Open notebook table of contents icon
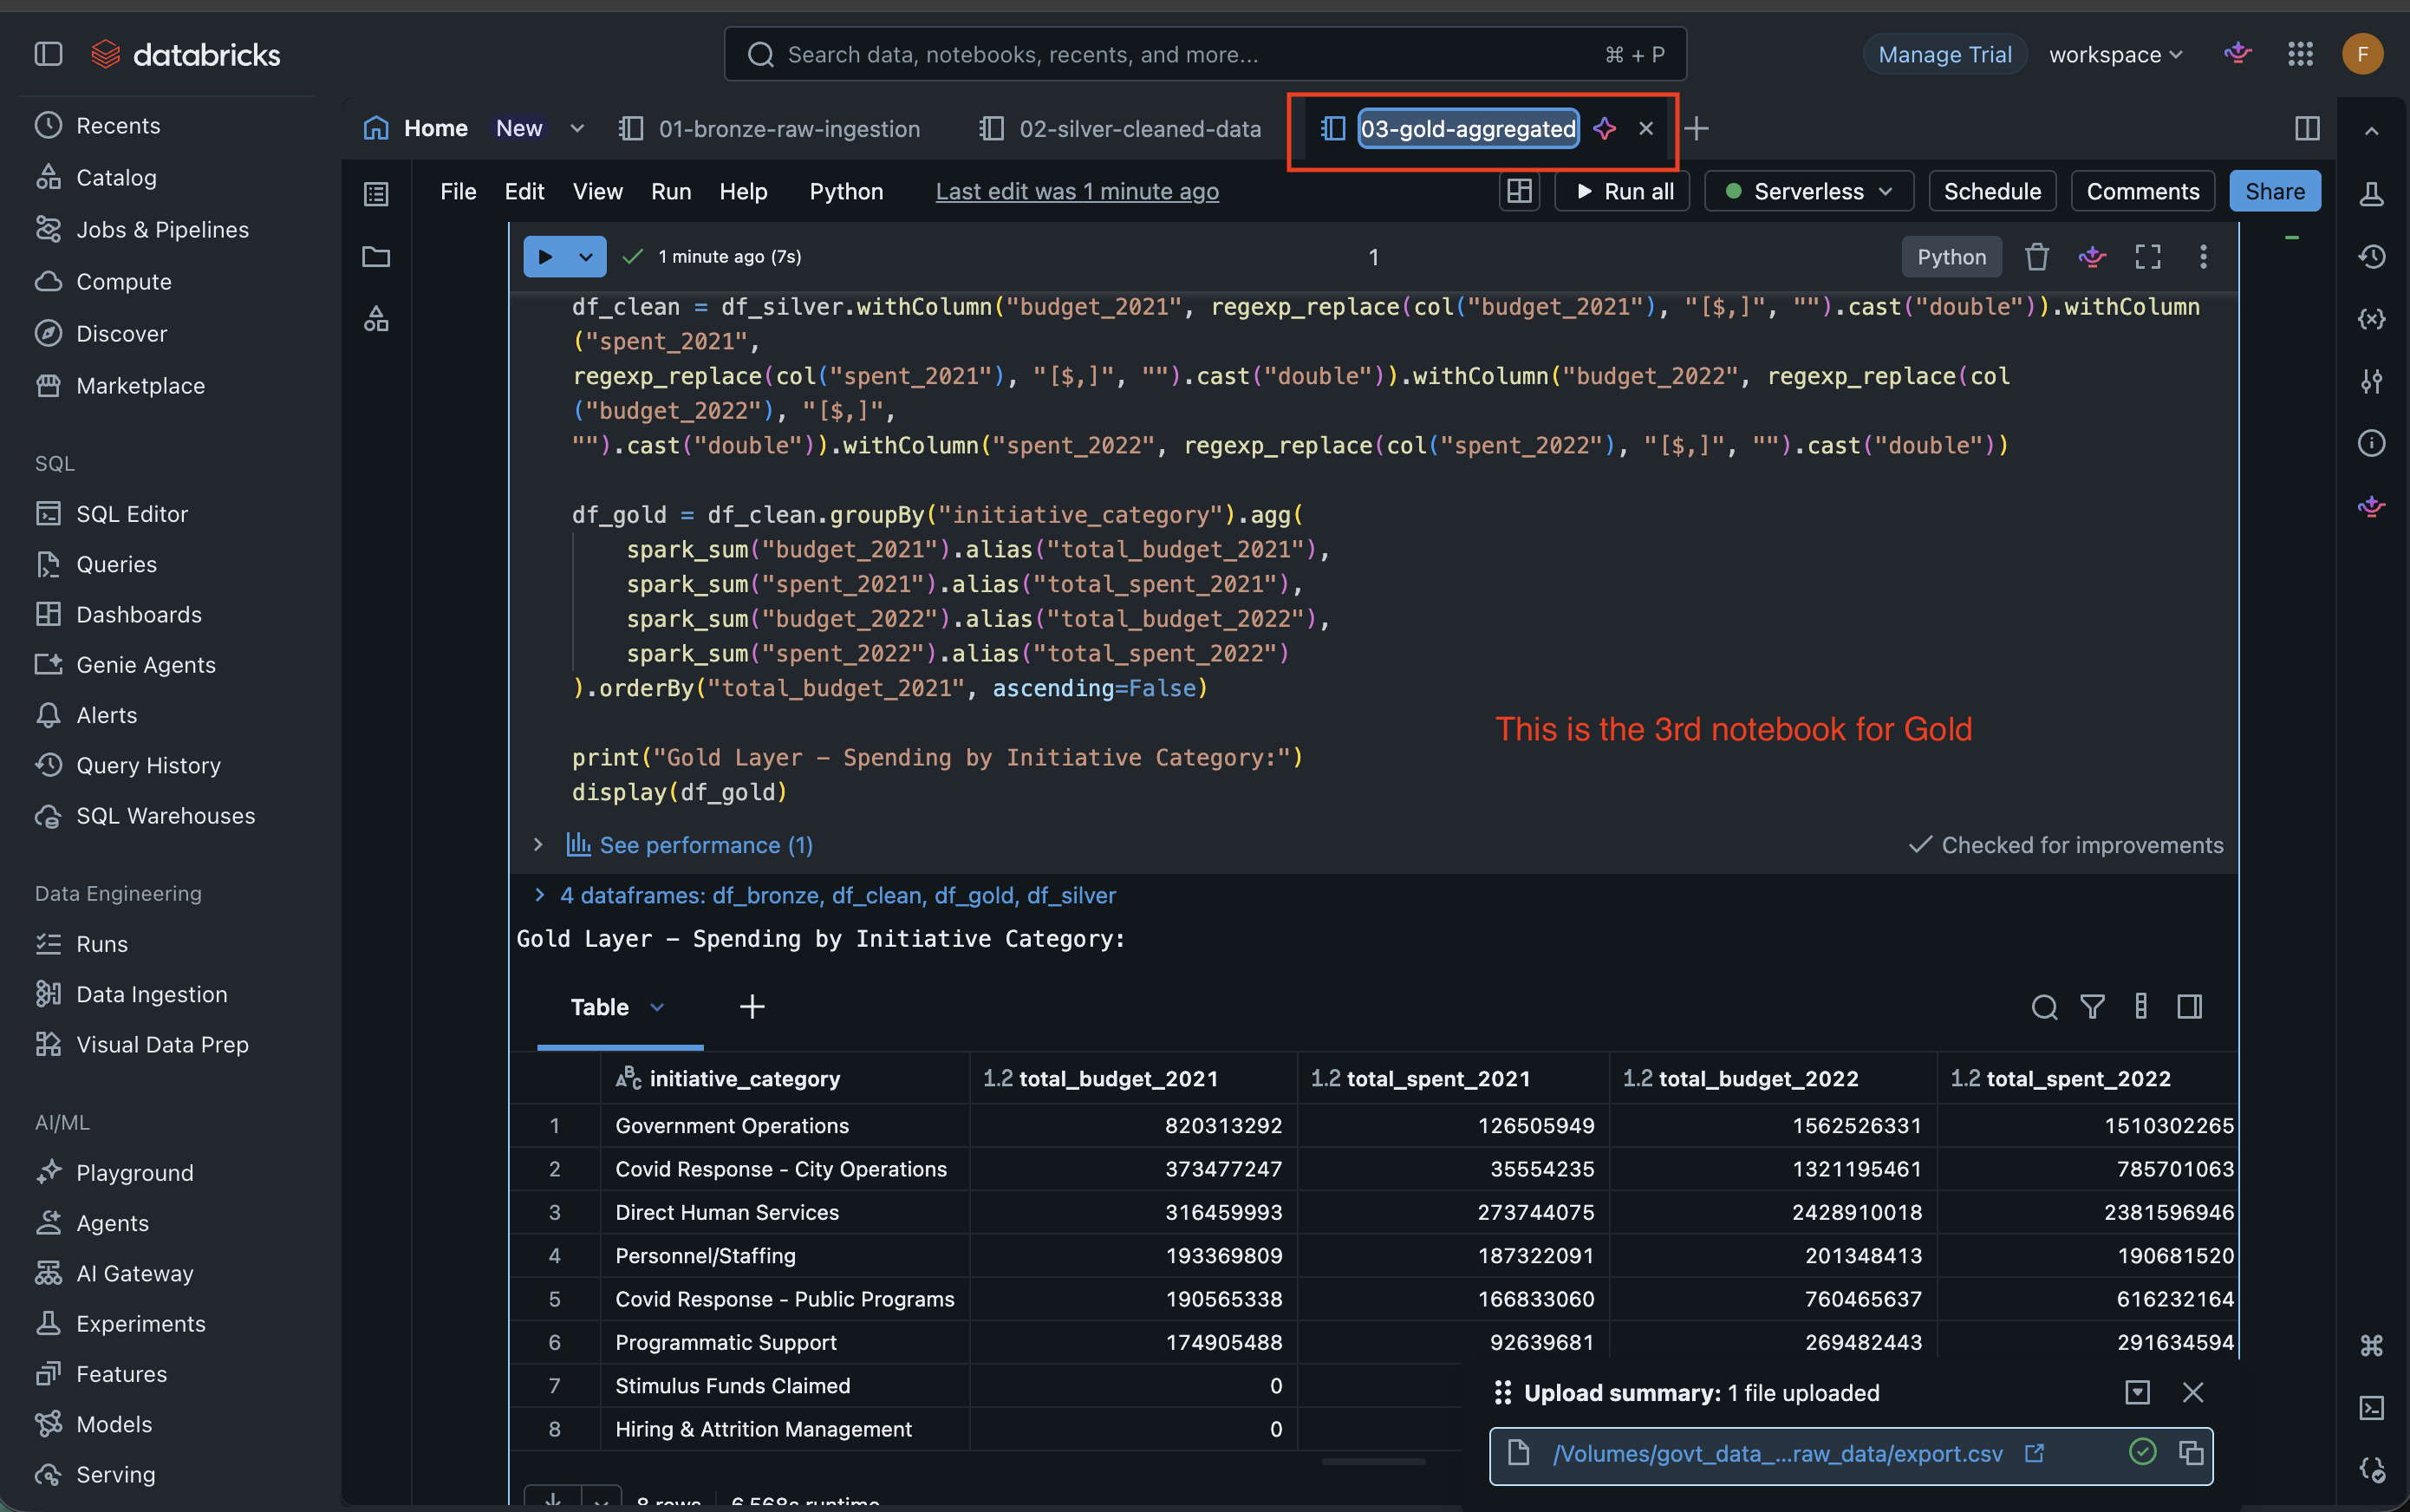Viewport: 2410px width, 1512px height. [376, 194]
